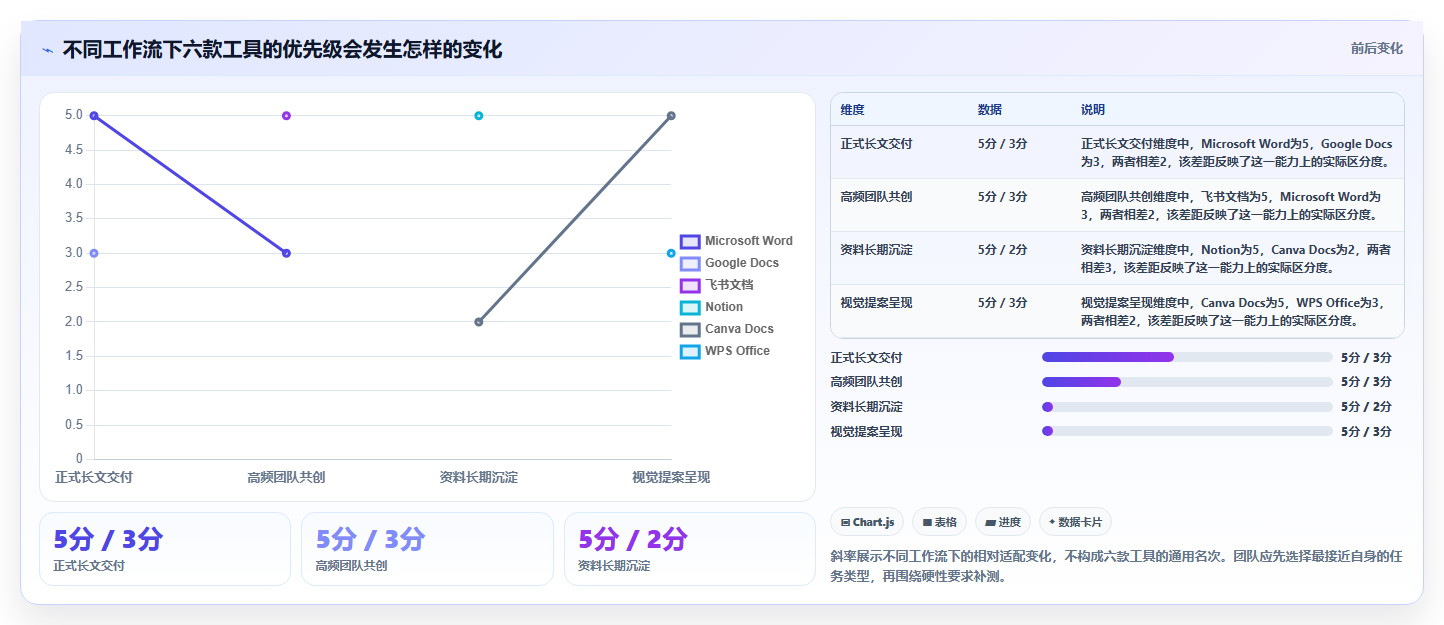Viewport: 1444px width, 625px height.
Task: Click Canva Docs point at 5.0 on 视觉提案呈现
Action: click(x=671, y=116)
